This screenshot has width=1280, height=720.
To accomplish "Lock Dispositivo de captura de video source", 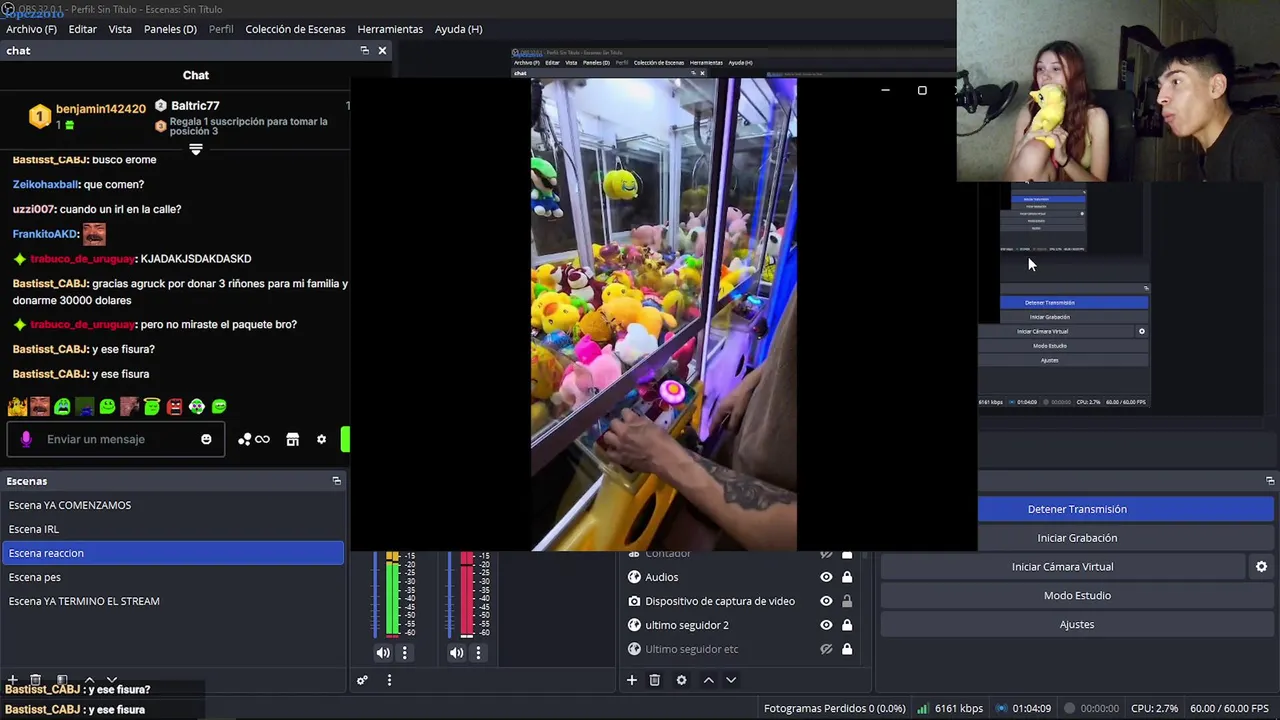I will tap(847, 601).
